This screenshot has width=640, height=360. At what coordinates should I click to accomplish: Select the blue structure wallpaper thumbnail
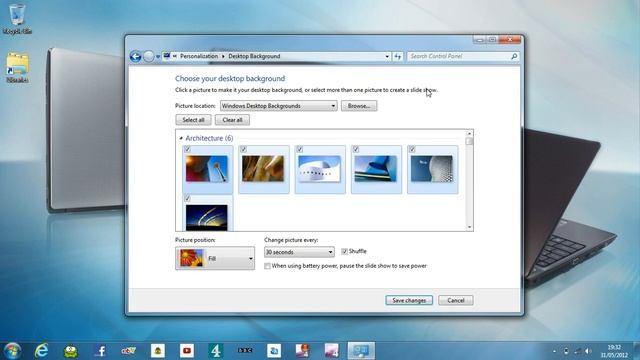(376, 169)
